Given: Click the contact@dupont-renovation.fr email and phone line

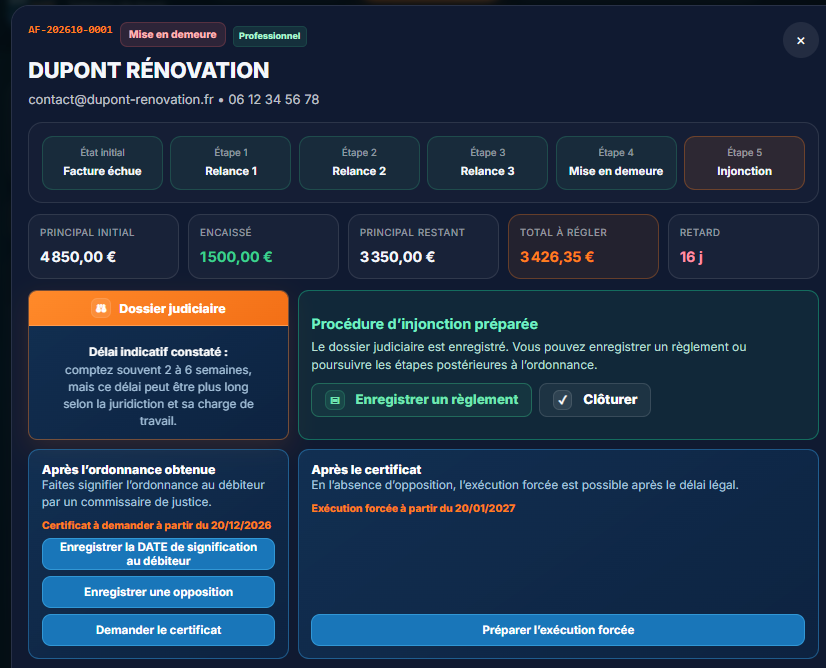Looking at the screenshot, I should 174,100.
